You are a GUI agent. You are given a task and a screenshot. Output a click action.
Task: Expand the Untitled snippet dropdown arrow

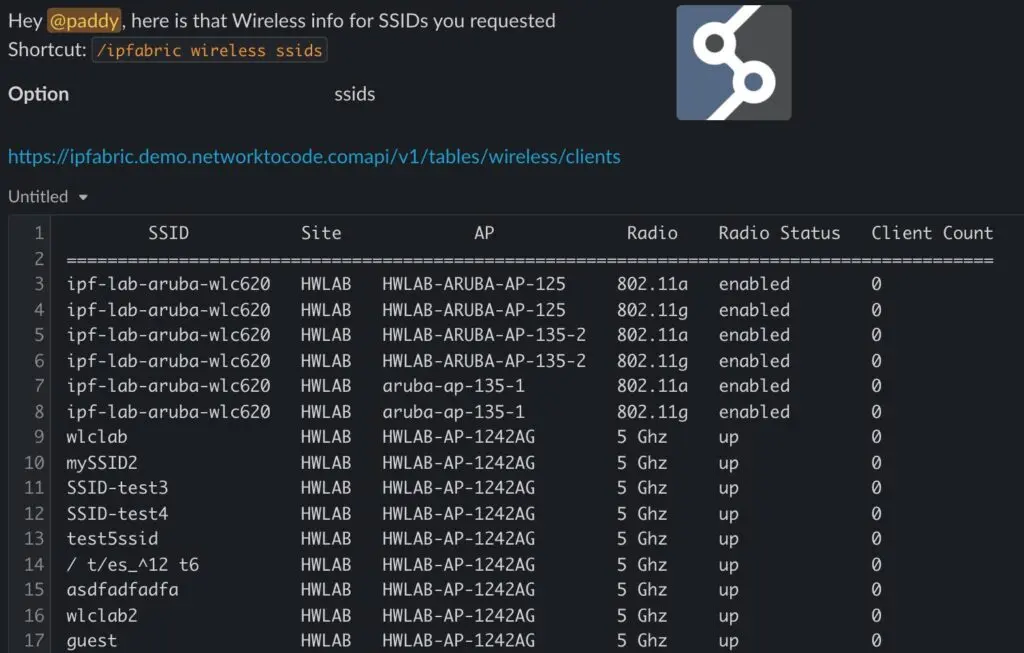click(x=83, y=197)
